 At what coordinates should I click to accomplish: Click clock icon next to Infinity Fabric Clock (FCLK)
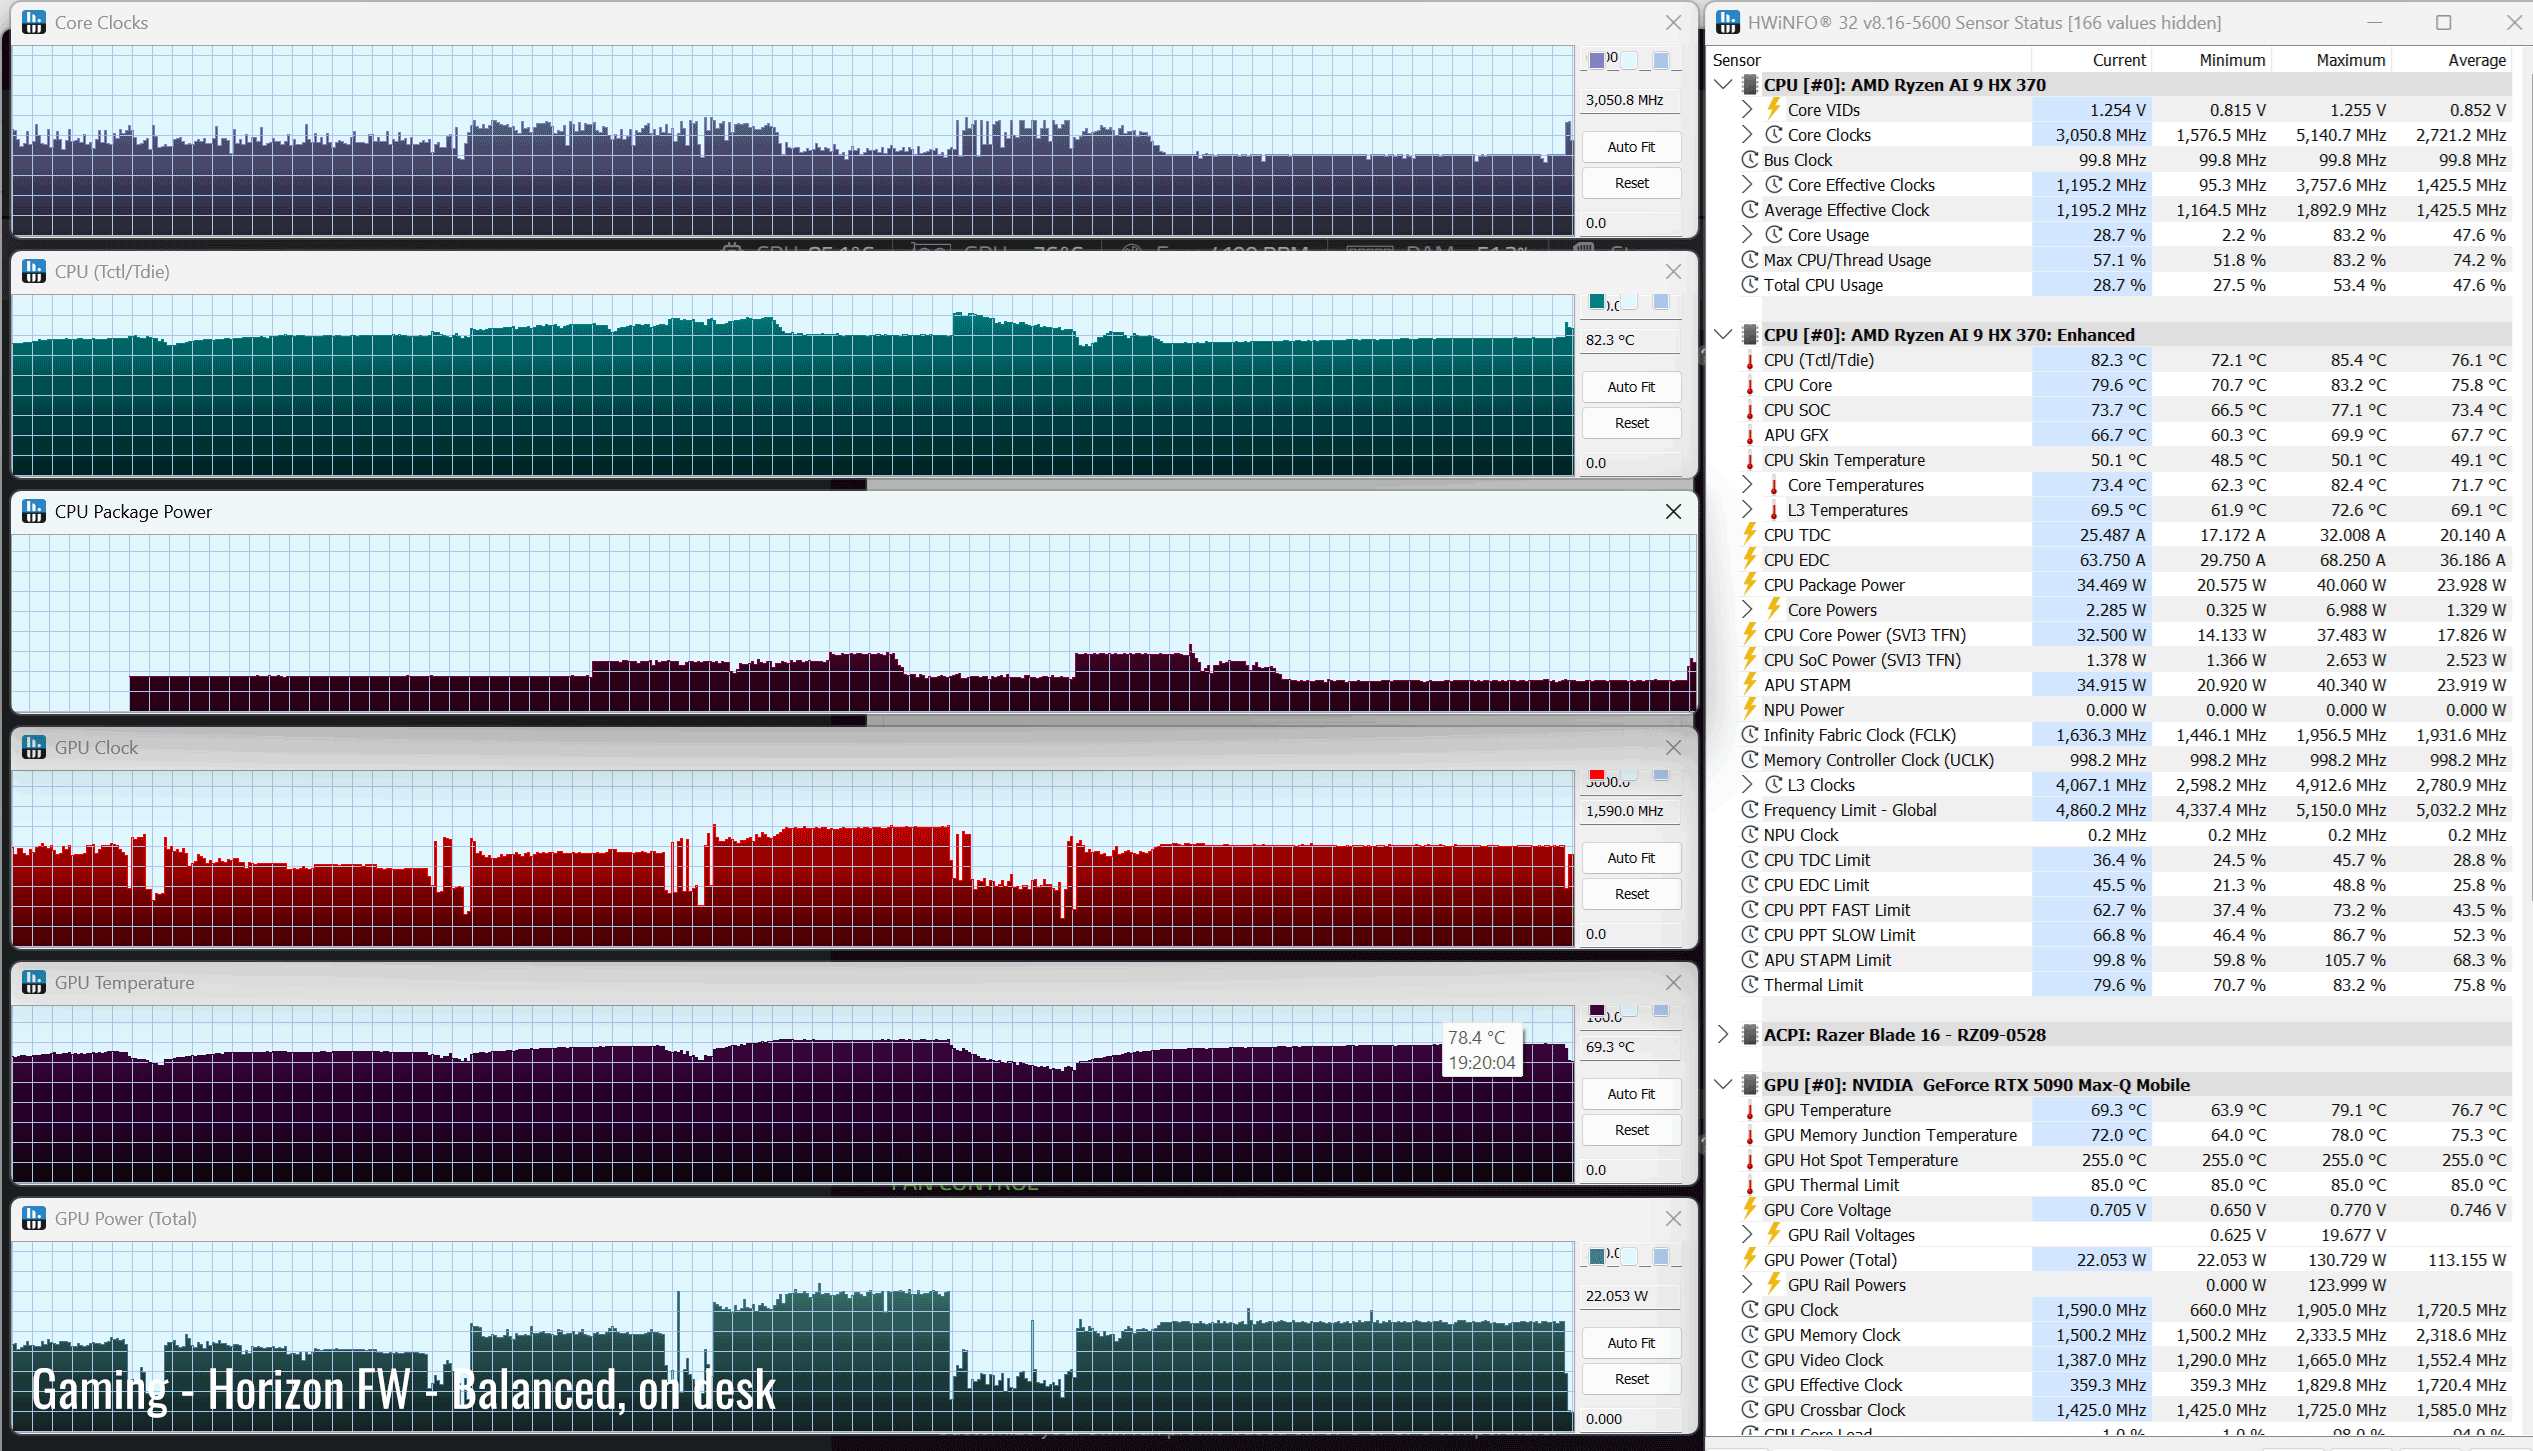click(x=1750, y=735)
